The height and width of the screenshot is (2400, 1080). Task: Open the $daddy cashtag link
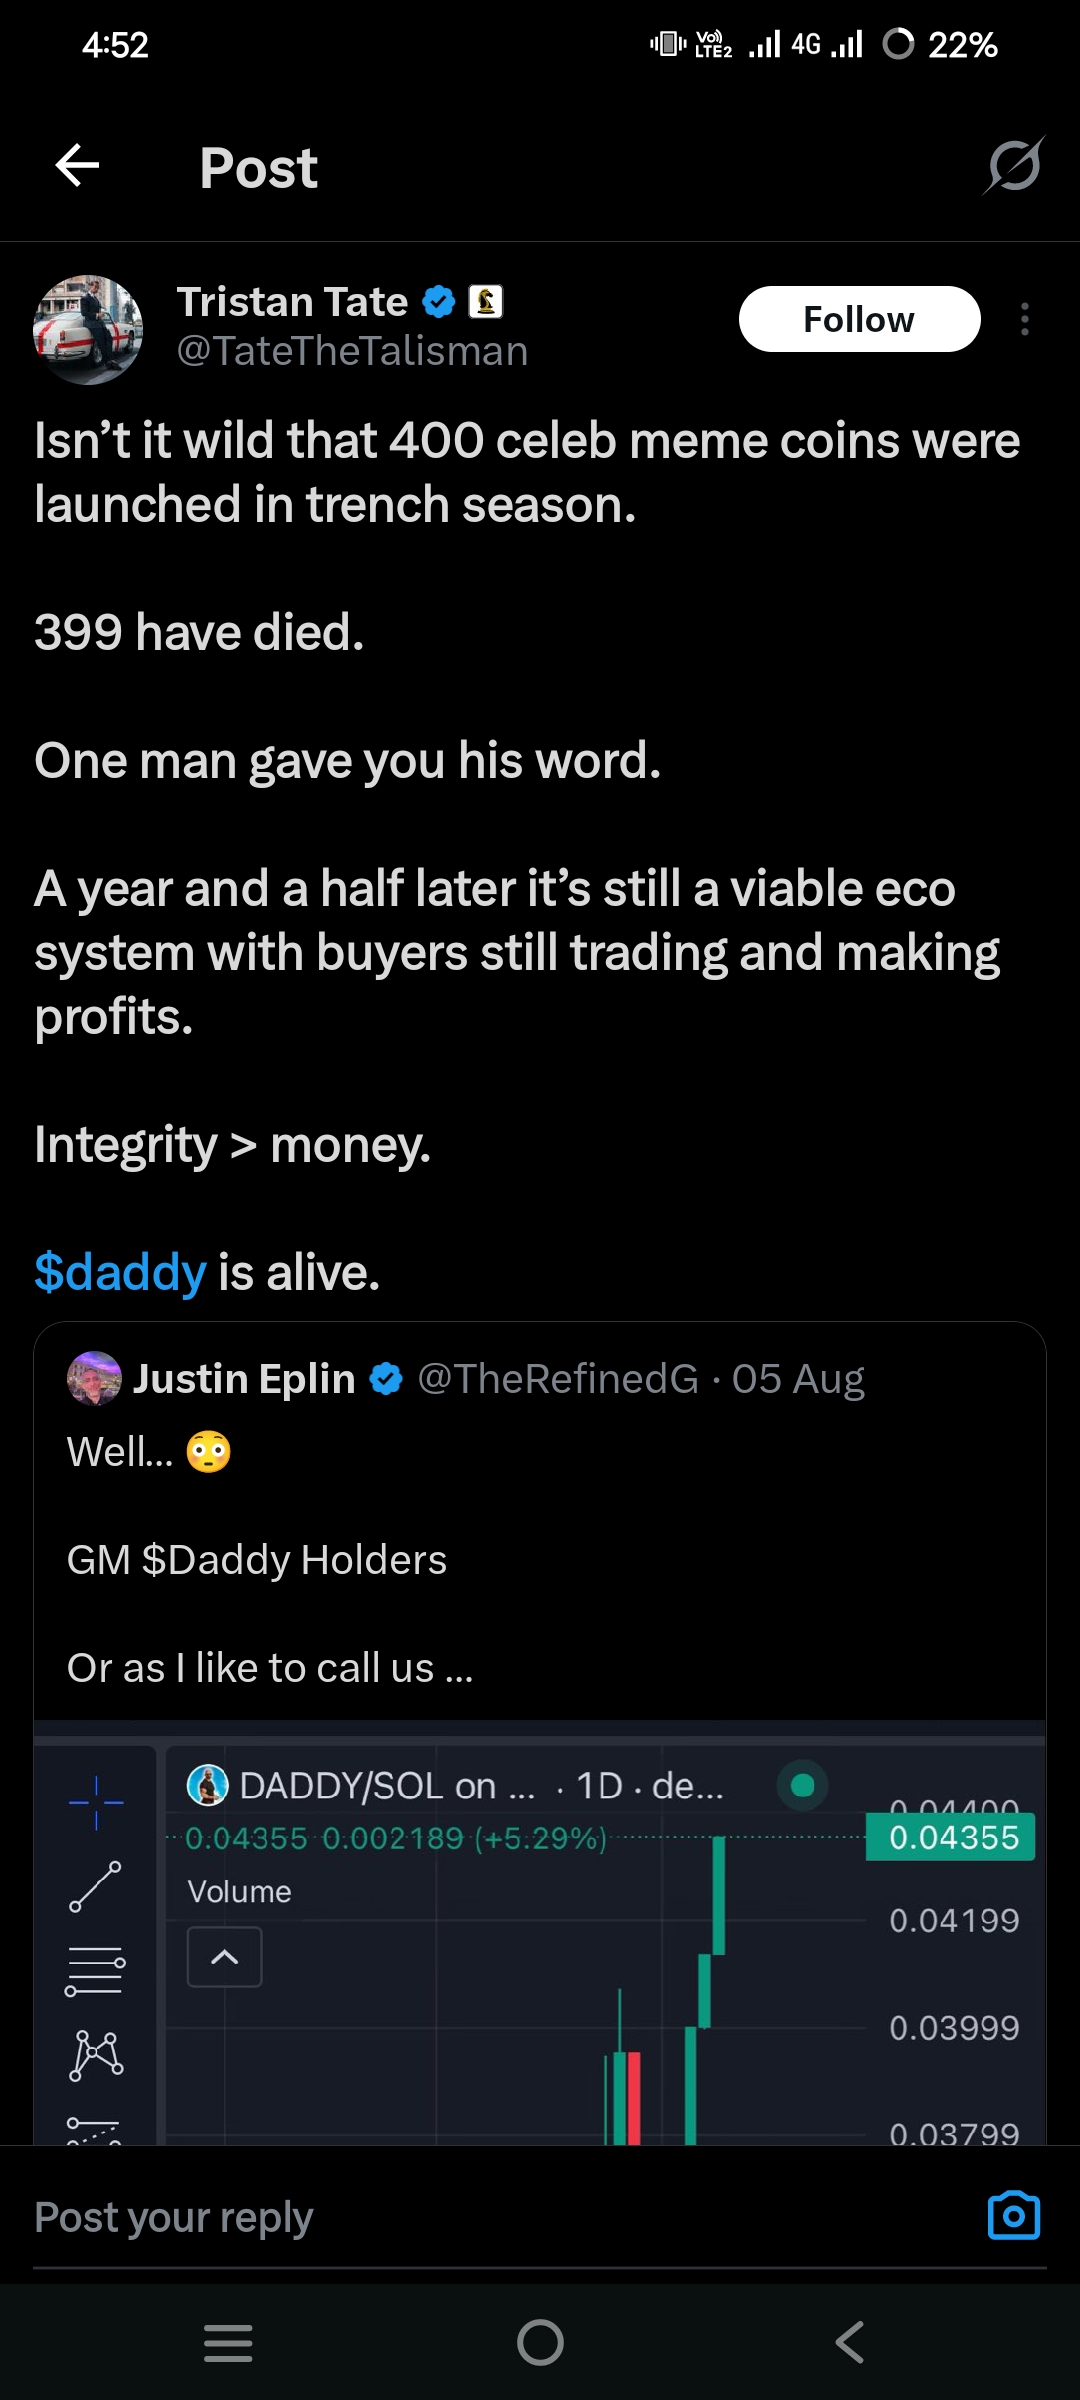pyautogui.click(x=120, y=1272)
